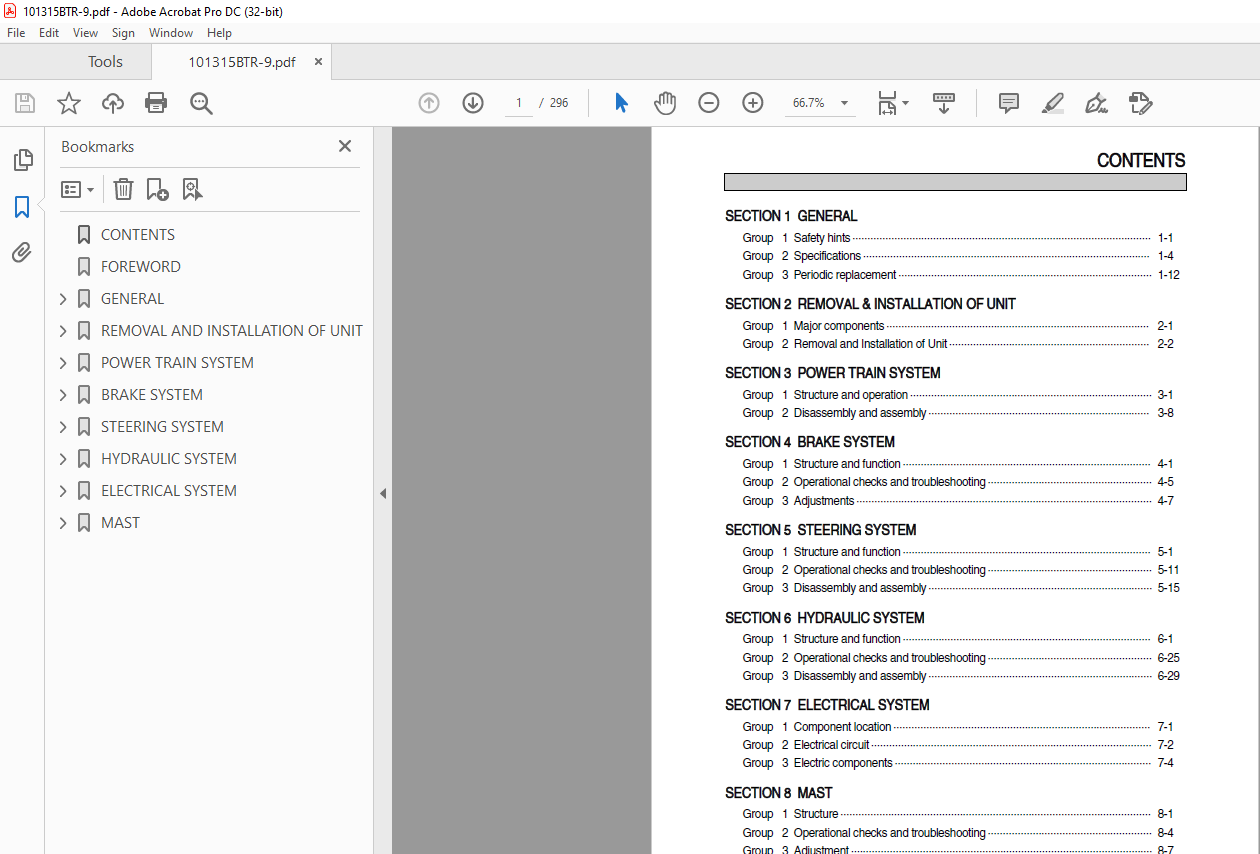Open the File menu
This screenshot has width=1260, height=854.
click(x=16, y=33)
